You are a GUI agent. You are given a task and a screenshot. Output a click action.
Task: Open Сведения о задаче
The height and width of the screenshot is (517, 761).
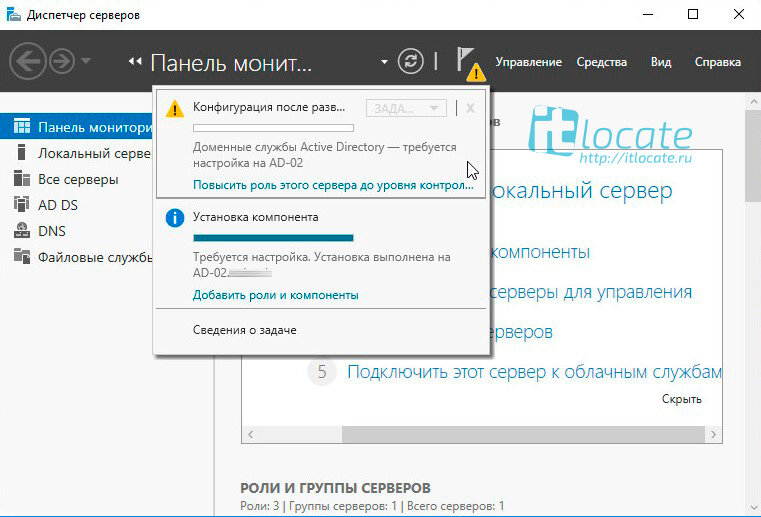click(245, 330)
